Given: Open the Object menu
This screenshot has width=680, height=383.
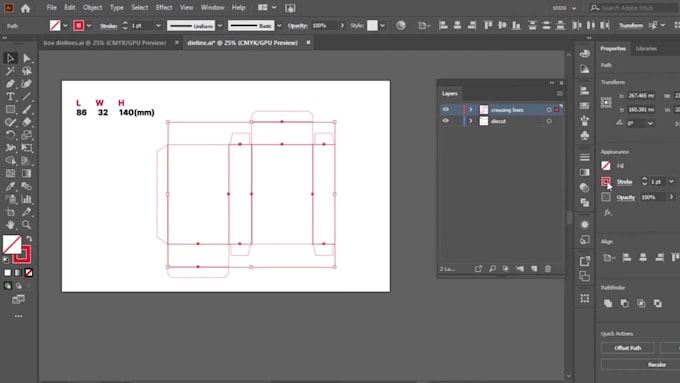Looking at the screenshot, I should click(x=92, y=8).
